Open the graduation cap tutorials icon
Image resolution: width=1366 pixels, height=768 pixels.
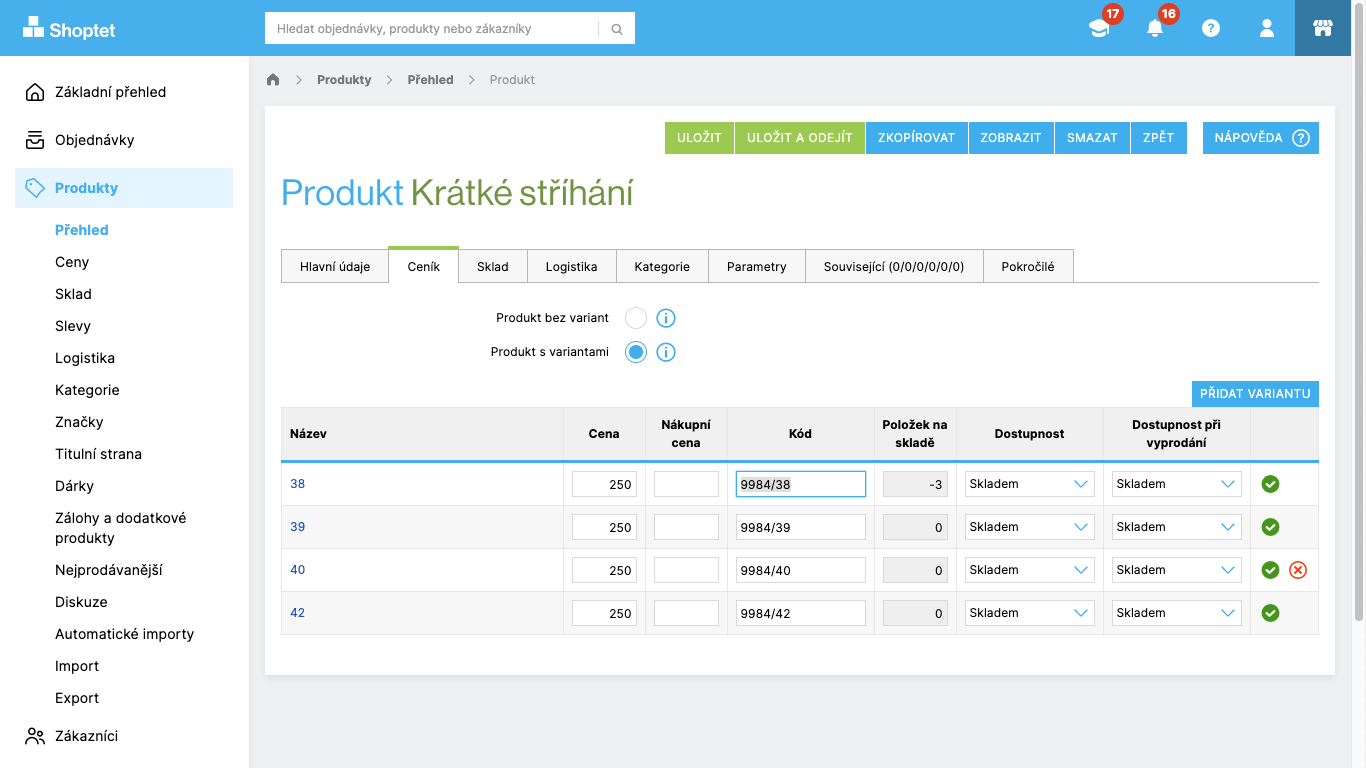click(1099, 28)
